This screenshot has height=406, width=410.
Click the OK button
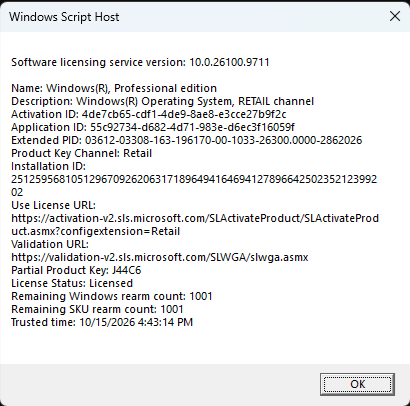click(357, 384)
